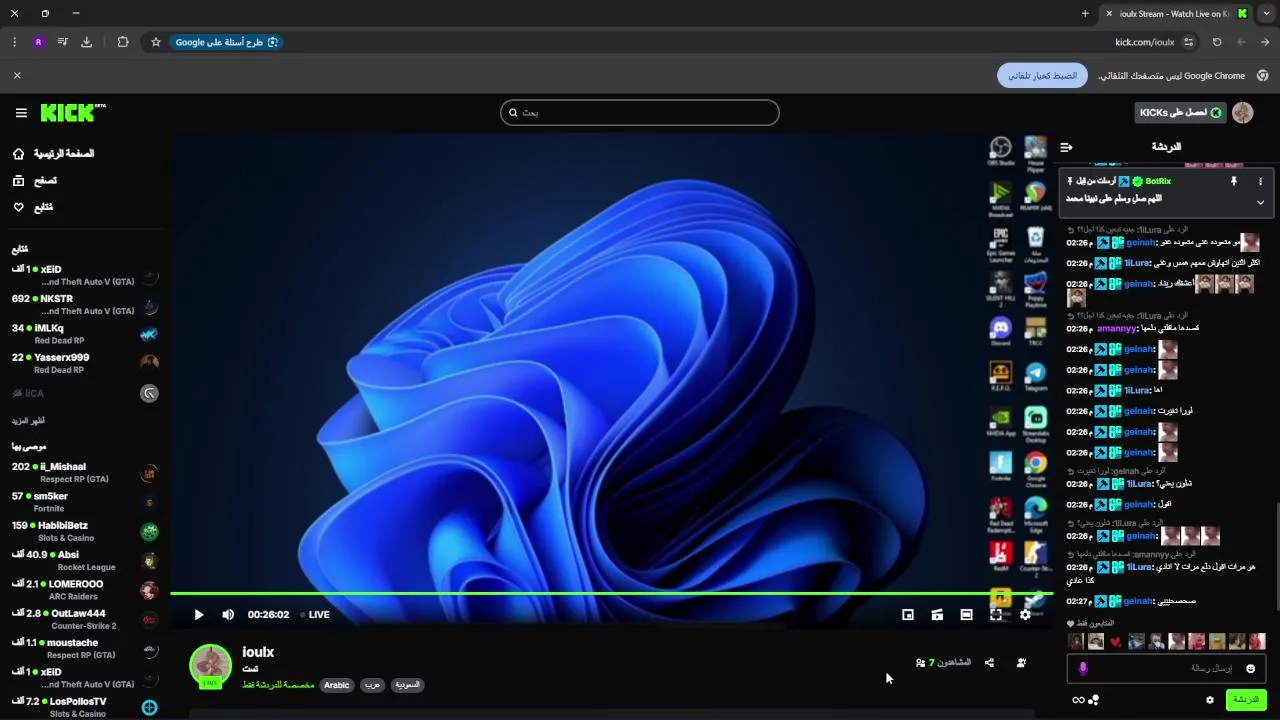Viewport: 1280px width, 720px height.
Task: Click the green stream progress bar
Action: [611, 594]
